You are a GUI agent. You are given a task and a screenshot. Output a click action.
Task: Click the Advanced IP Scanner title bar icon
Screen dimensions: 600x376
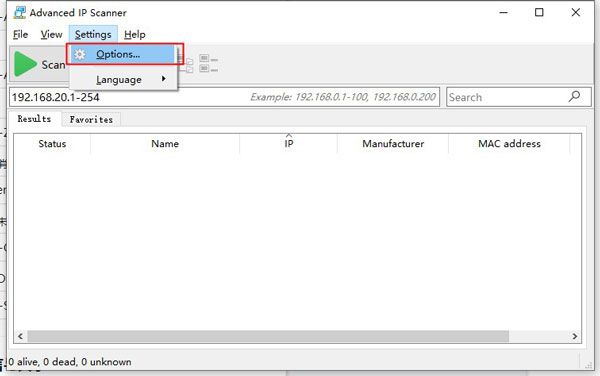click(x=20, y=13)
